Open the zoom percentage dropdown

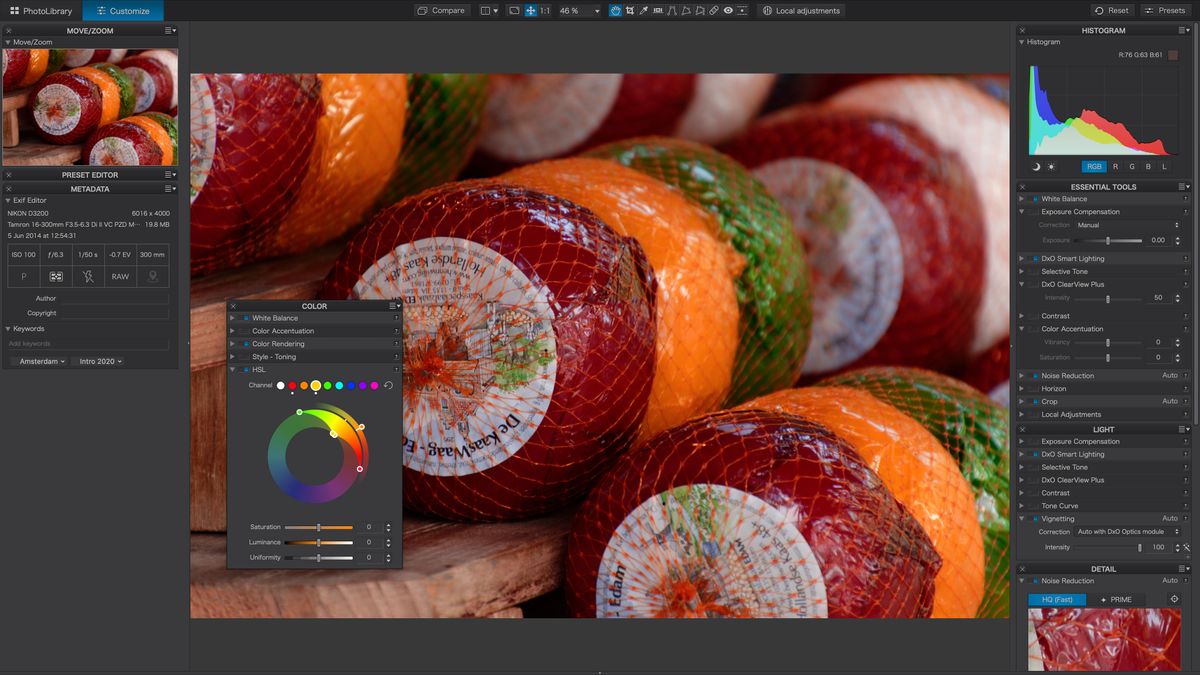click(597, 11)
